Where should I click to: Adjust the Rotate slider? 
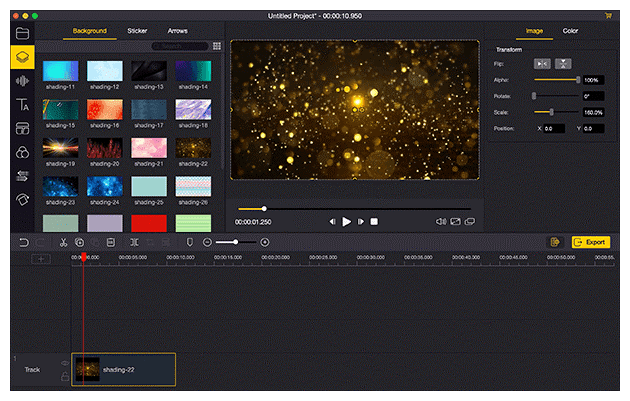pyautogui.click(x=557, y=96)
